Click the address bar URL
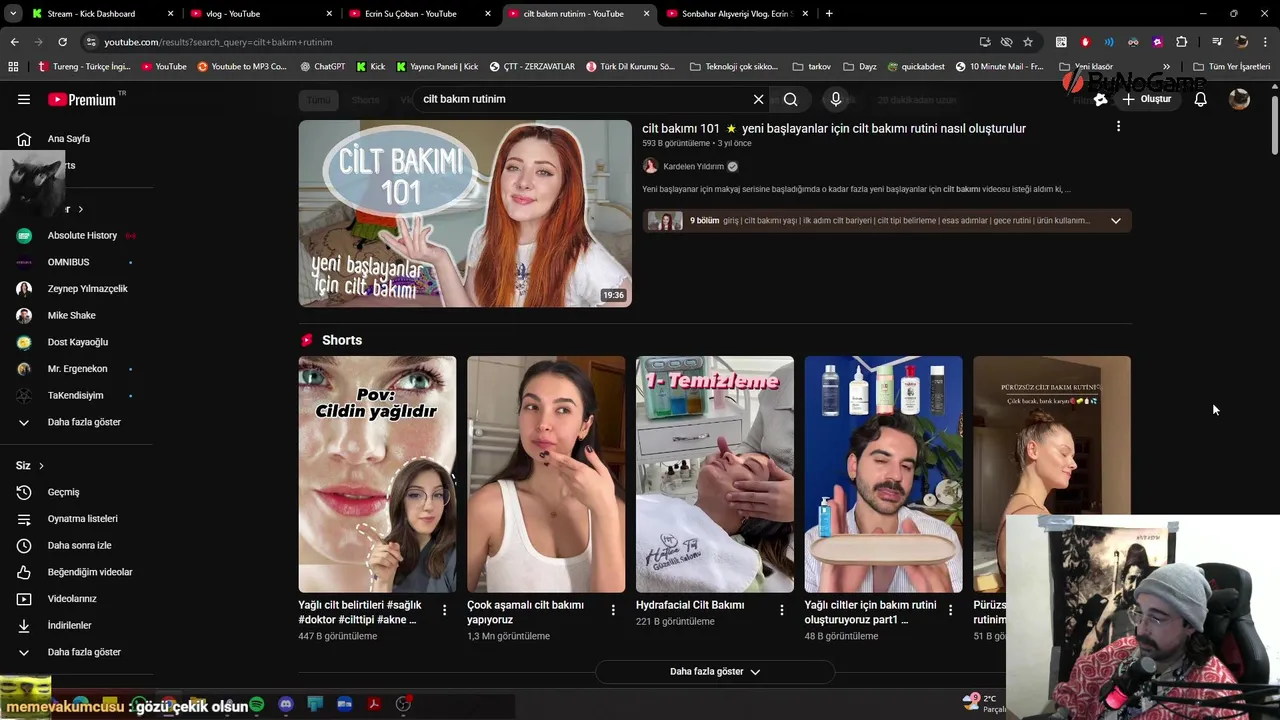The height and width of the screenshot is (720, 1280). [x=218, y=42]
